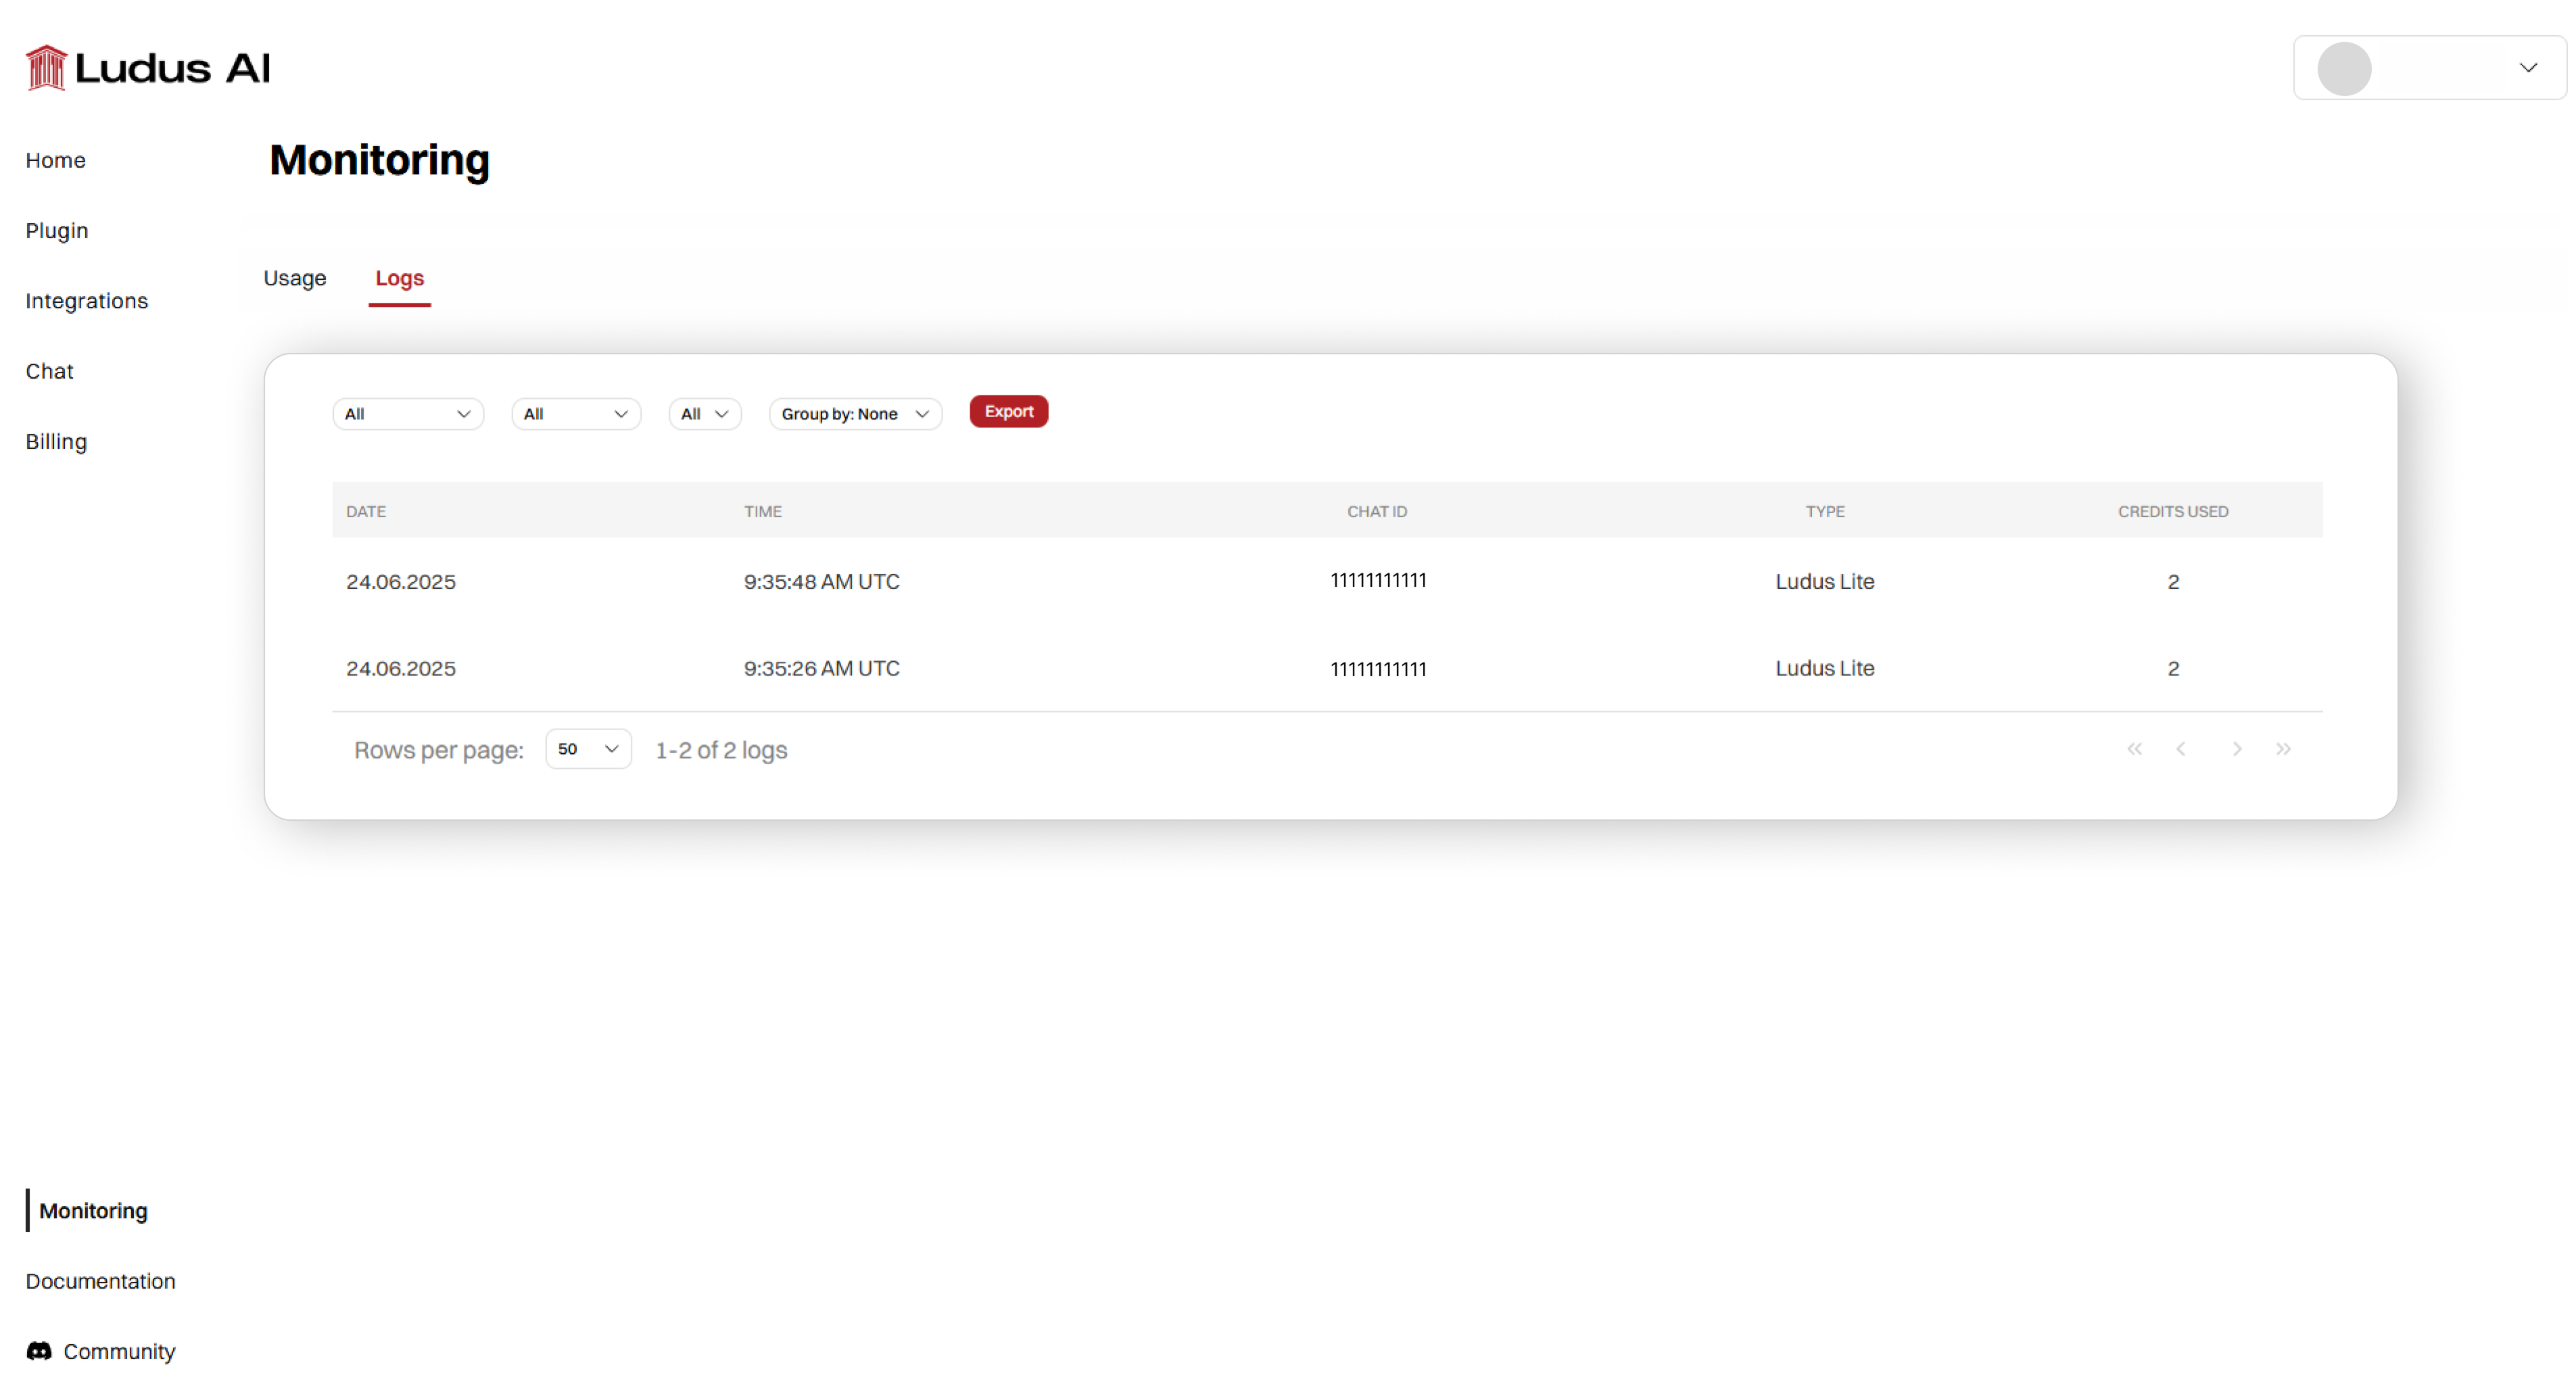The width and height of the screenshot is (2576, 1386).
Task: Click the Ludus AI logo icon
Action: point(46,68)
